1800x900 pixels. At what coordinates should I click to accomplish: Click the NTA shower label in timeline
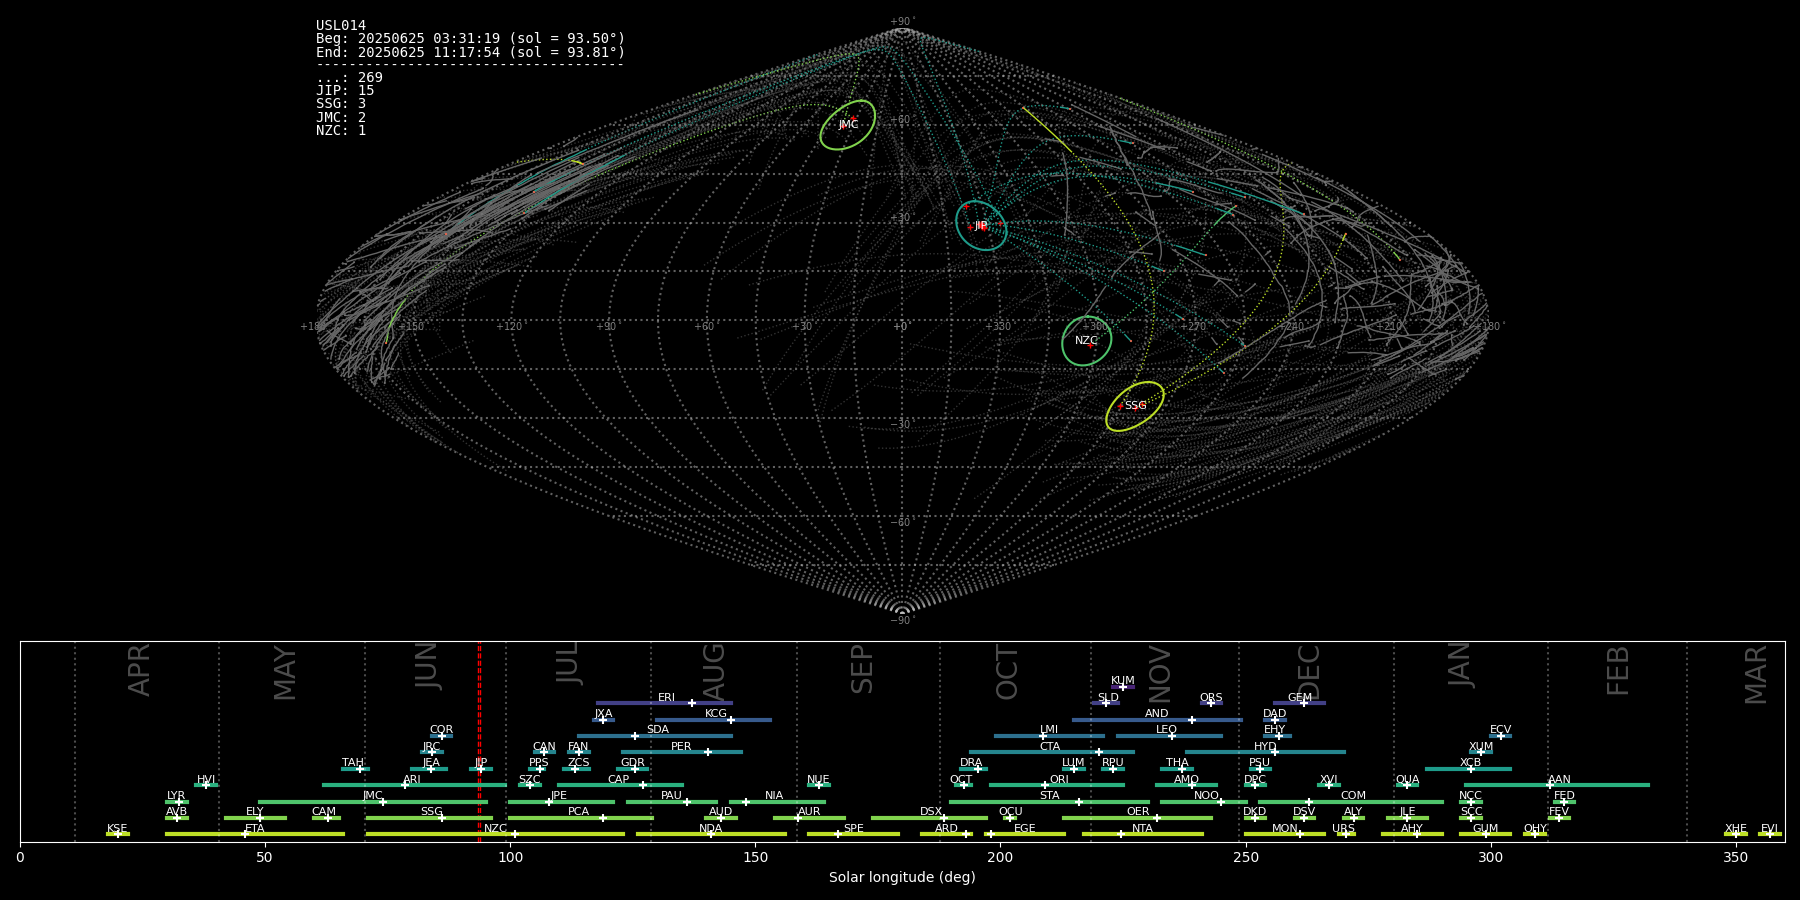(x=1142, y=829)
